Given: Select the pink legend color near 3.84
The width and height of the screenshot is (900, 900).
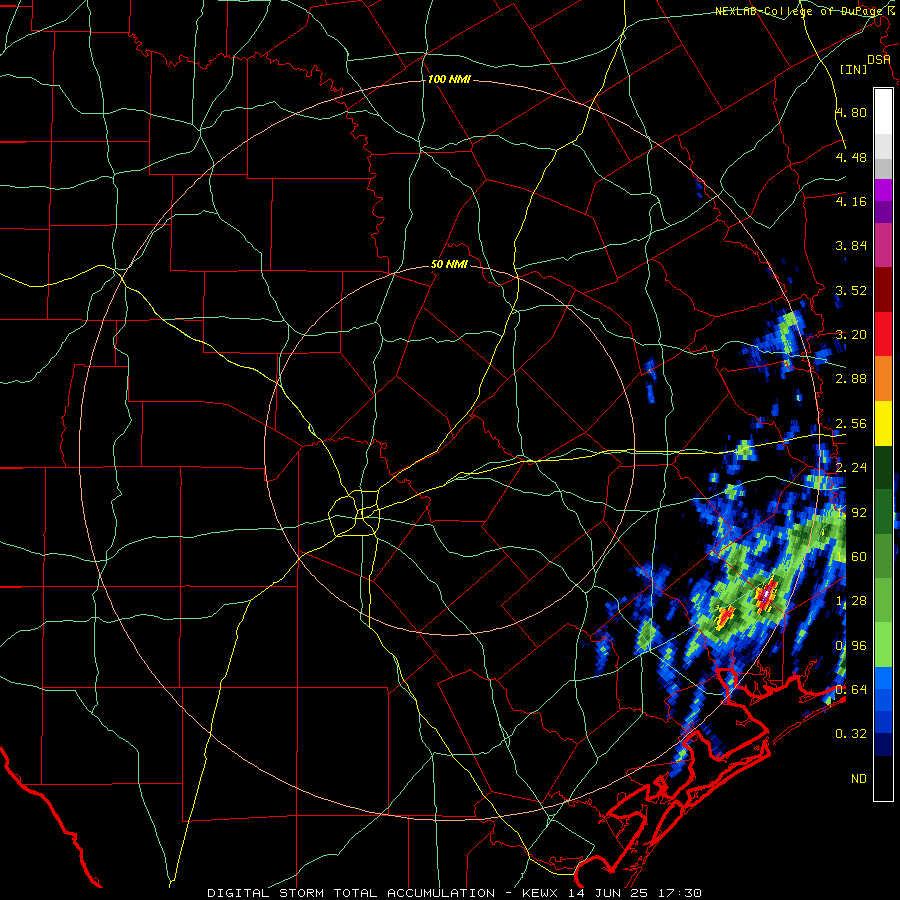Looking at the screenshot, I should click(883, 245).
